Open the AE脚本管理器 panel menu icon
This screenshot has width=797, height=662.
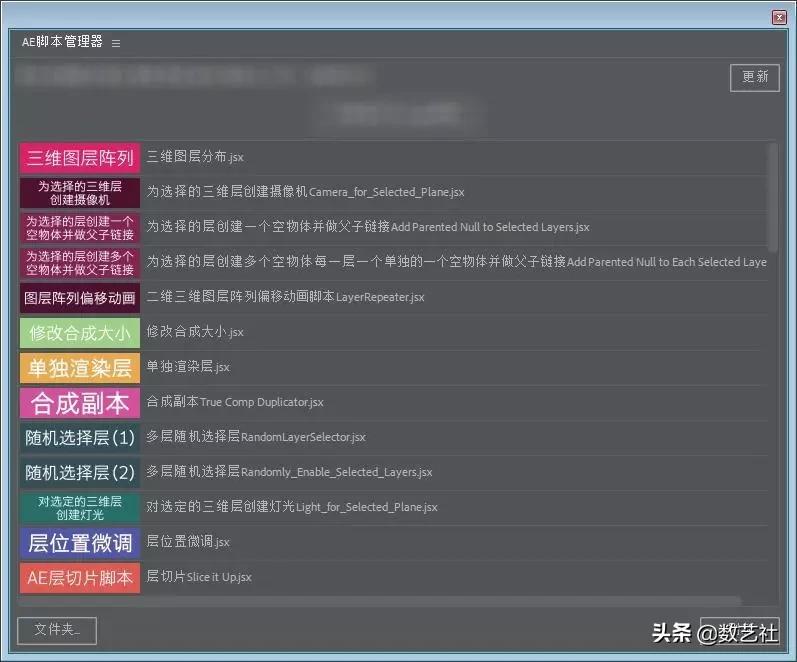pos(116,43)
